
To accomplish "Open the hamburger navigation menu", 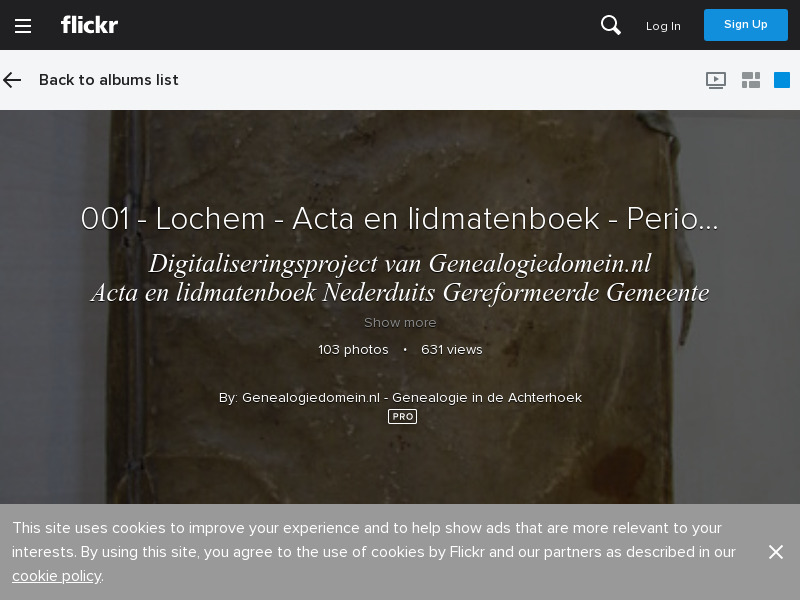I will pos(23,25).
